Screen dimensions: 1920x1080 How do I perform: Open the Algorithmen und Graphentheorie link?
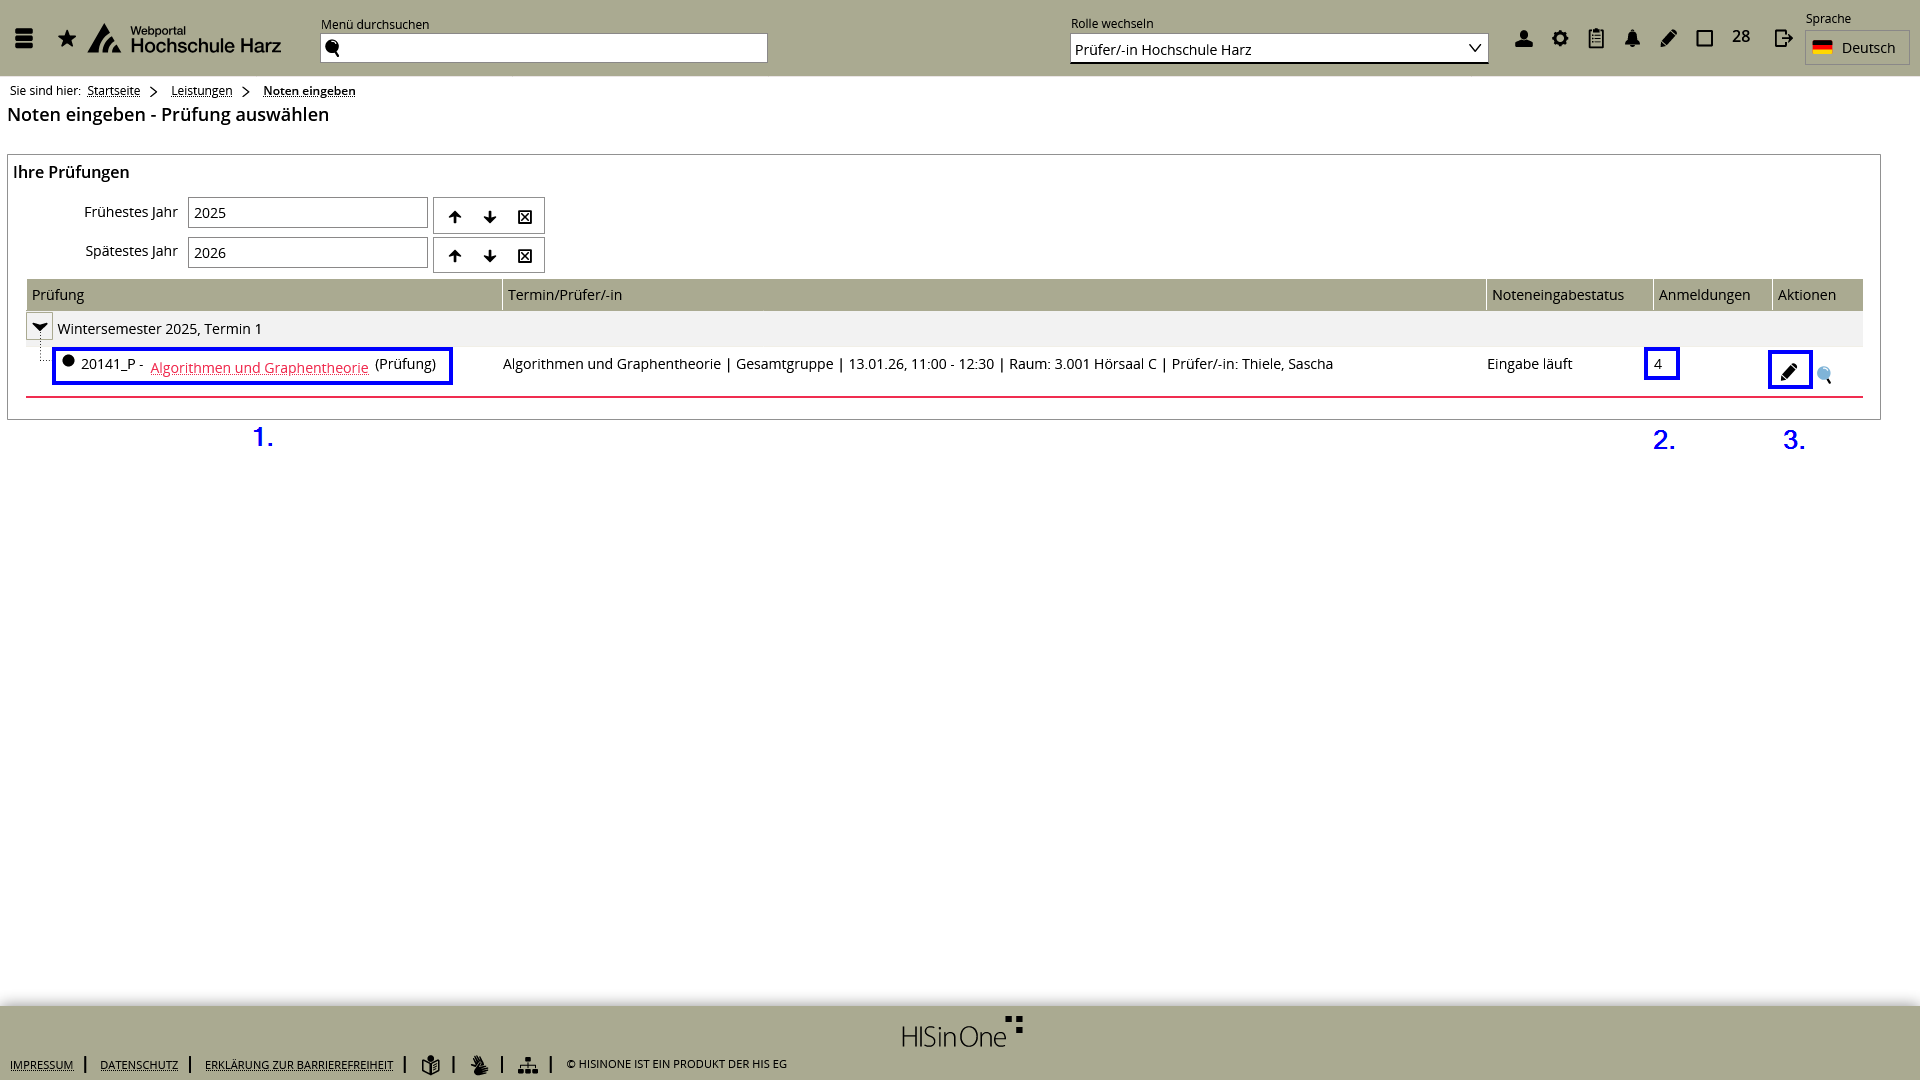tap(259, 368)
